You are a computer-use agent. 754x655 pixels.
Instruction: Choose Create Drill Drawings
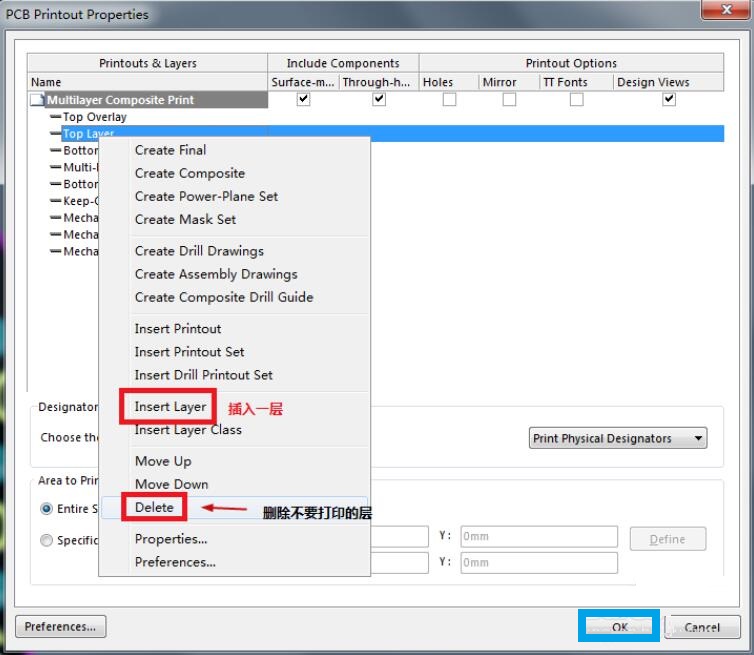(199, 251)
